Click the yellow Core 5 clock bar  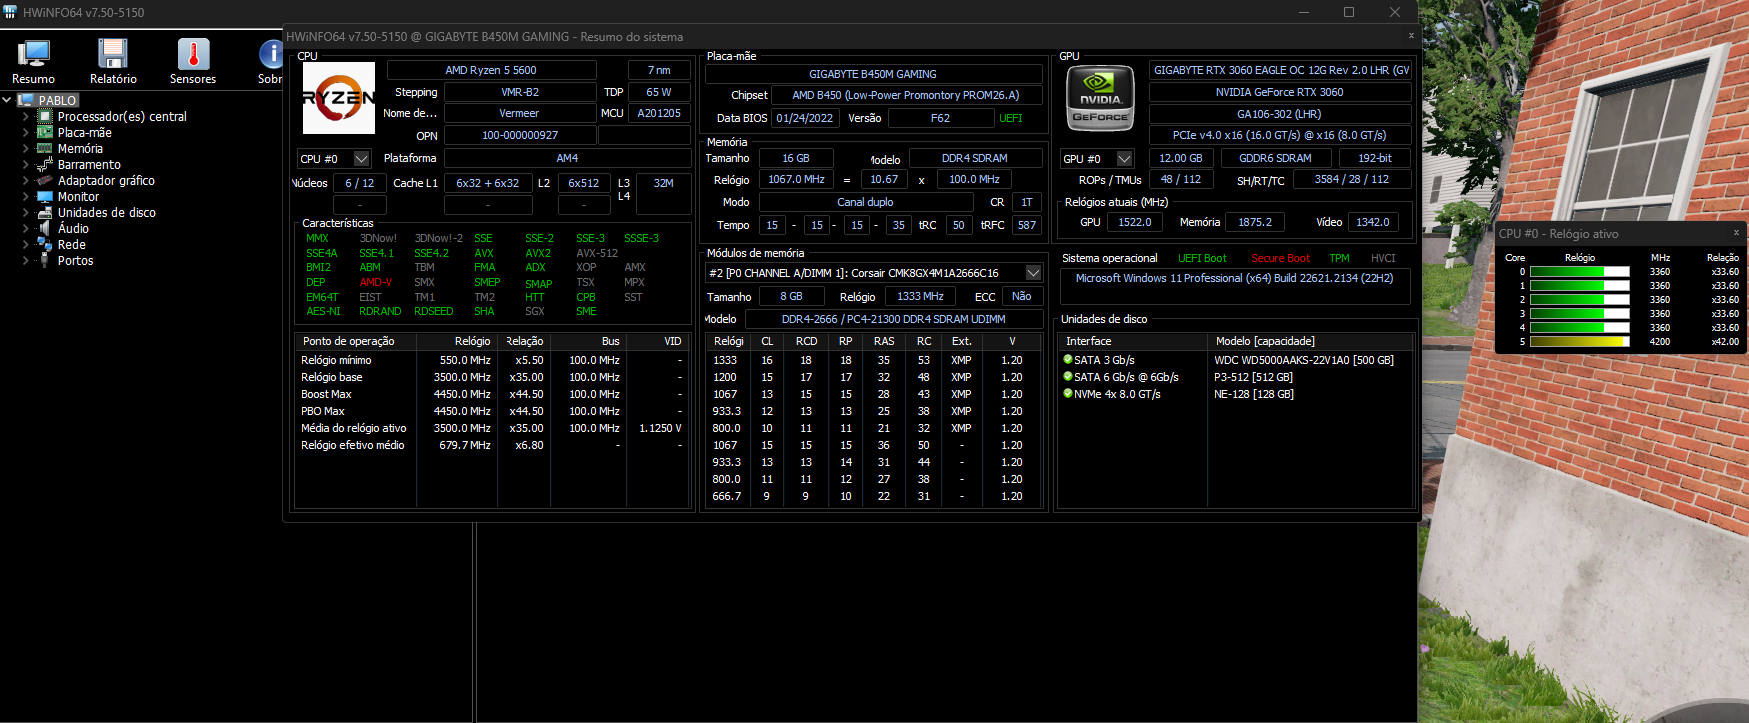coord(1580,342)
